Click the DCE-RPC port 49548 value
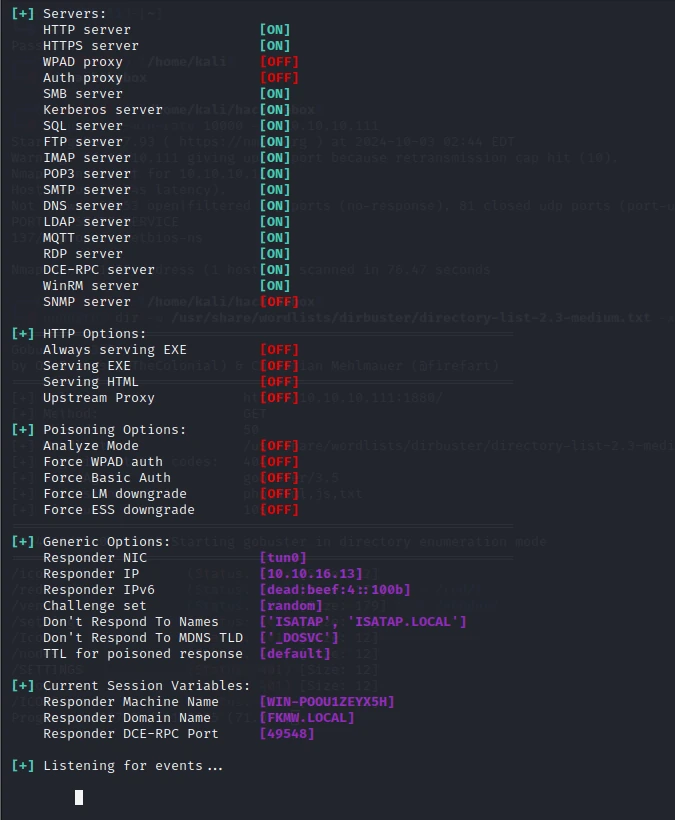This screenshot has height=820, width=675. pos(287,734)
